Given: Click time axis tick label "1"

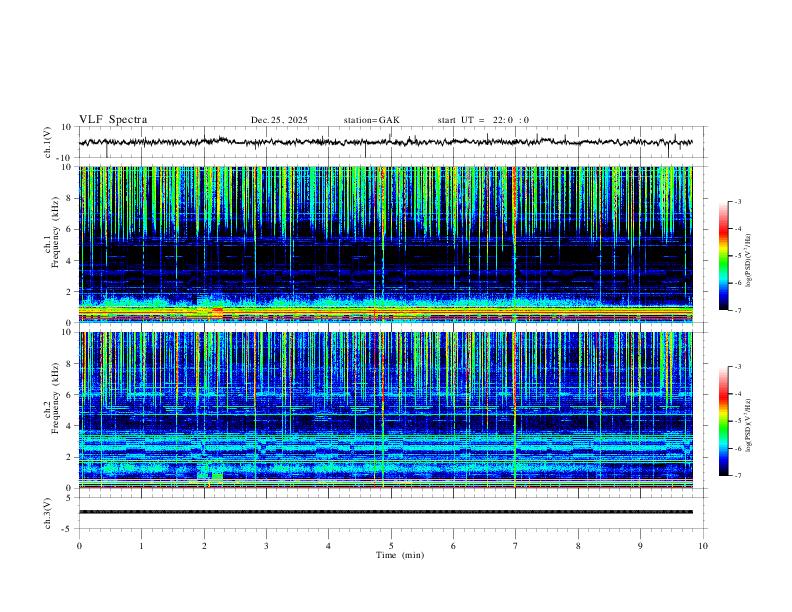Looking at the screenshot, I should 141,546.
